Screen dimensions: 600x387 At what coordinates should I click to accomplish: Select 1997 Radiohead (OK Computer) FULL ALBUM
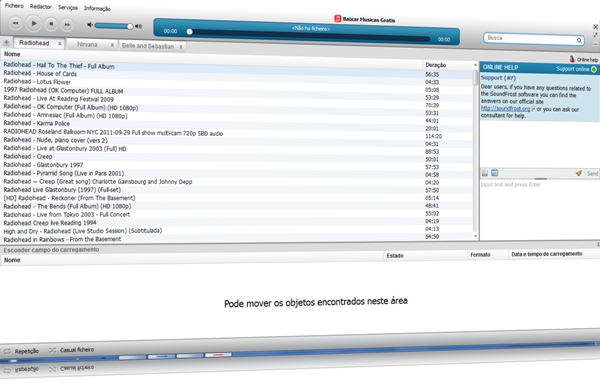237,91
